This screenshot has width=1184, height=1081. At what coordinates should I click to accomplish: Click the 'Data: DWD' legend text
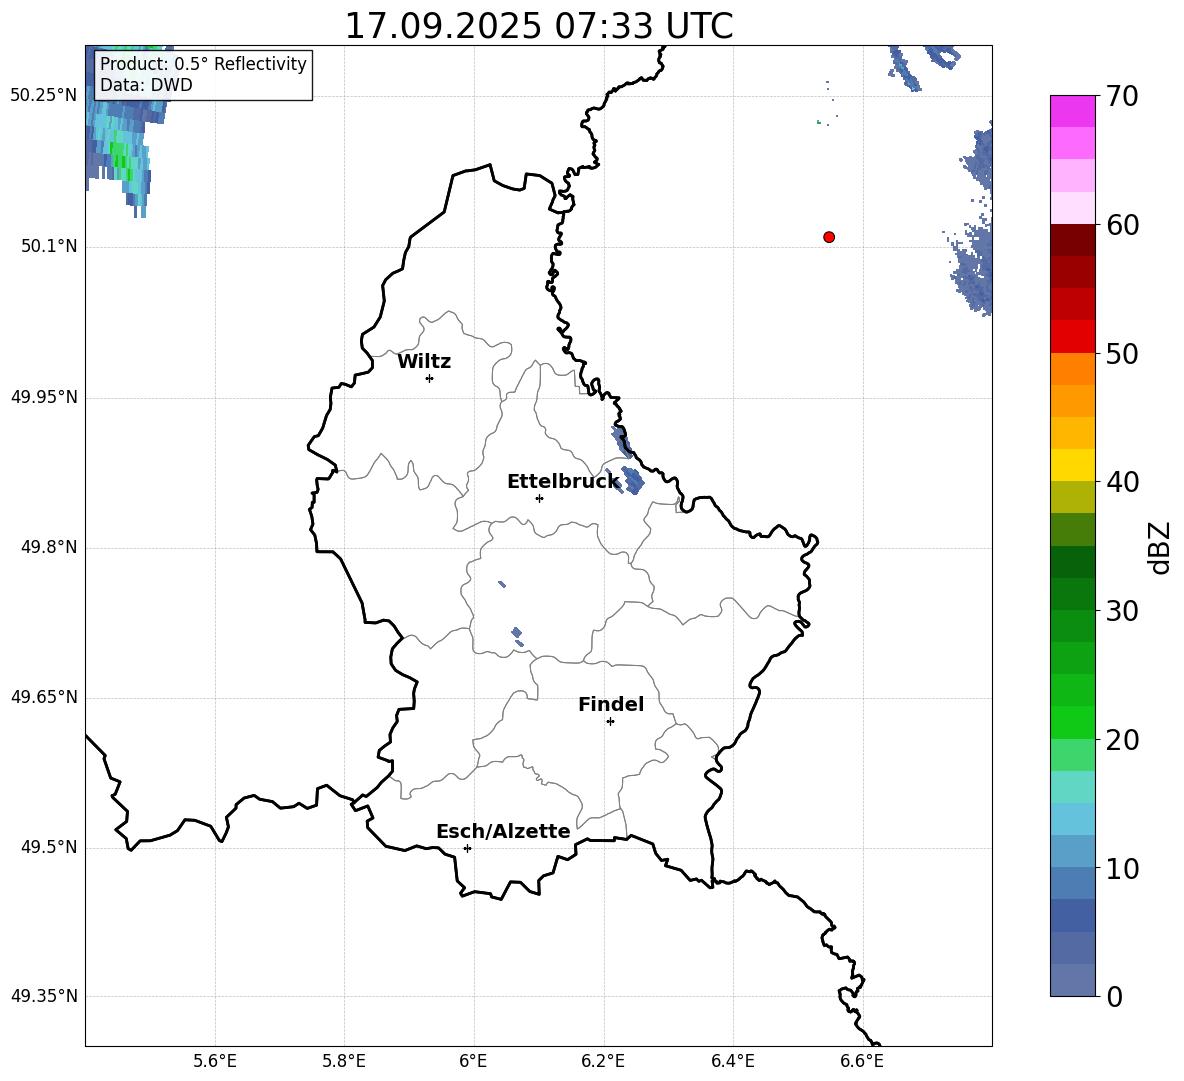146,85
